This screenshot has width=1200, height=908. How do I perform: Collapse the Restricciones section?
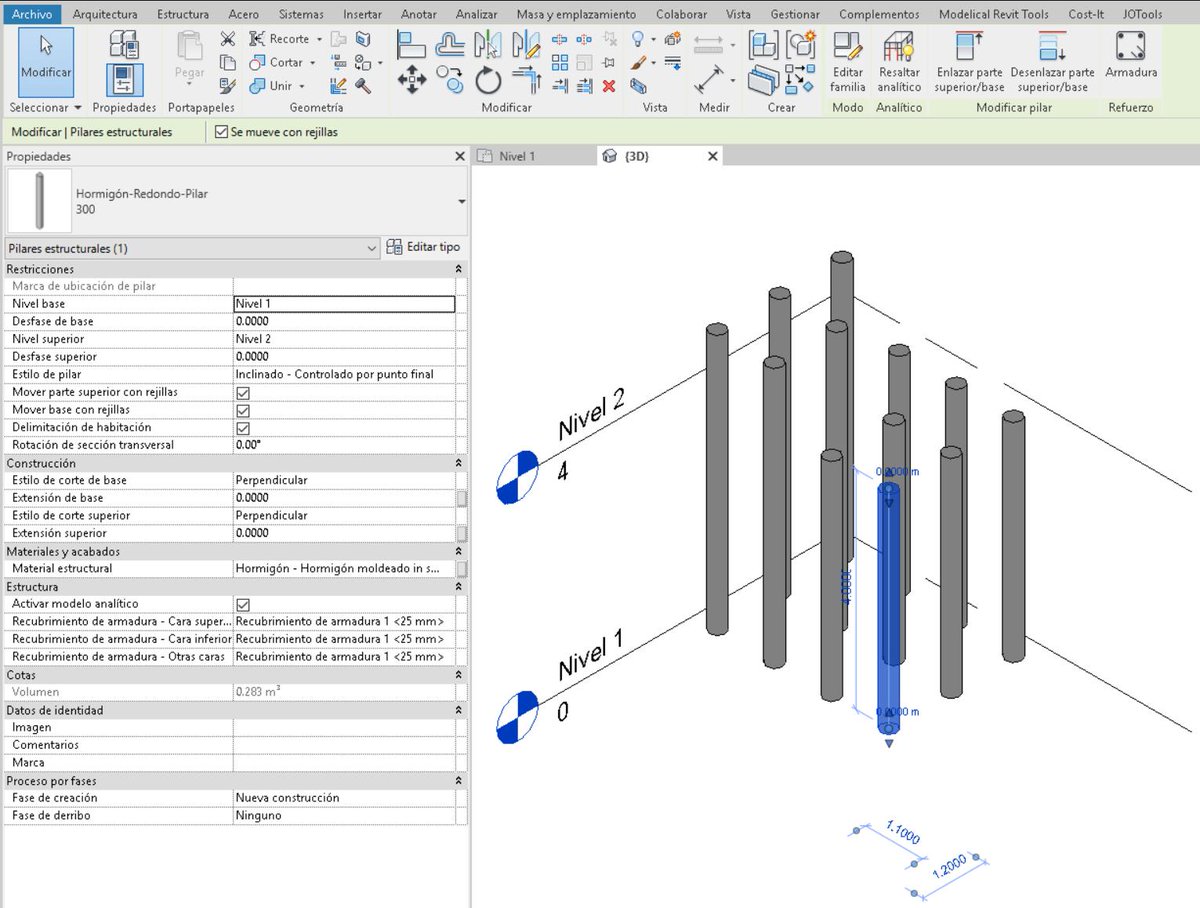(458, 270)
